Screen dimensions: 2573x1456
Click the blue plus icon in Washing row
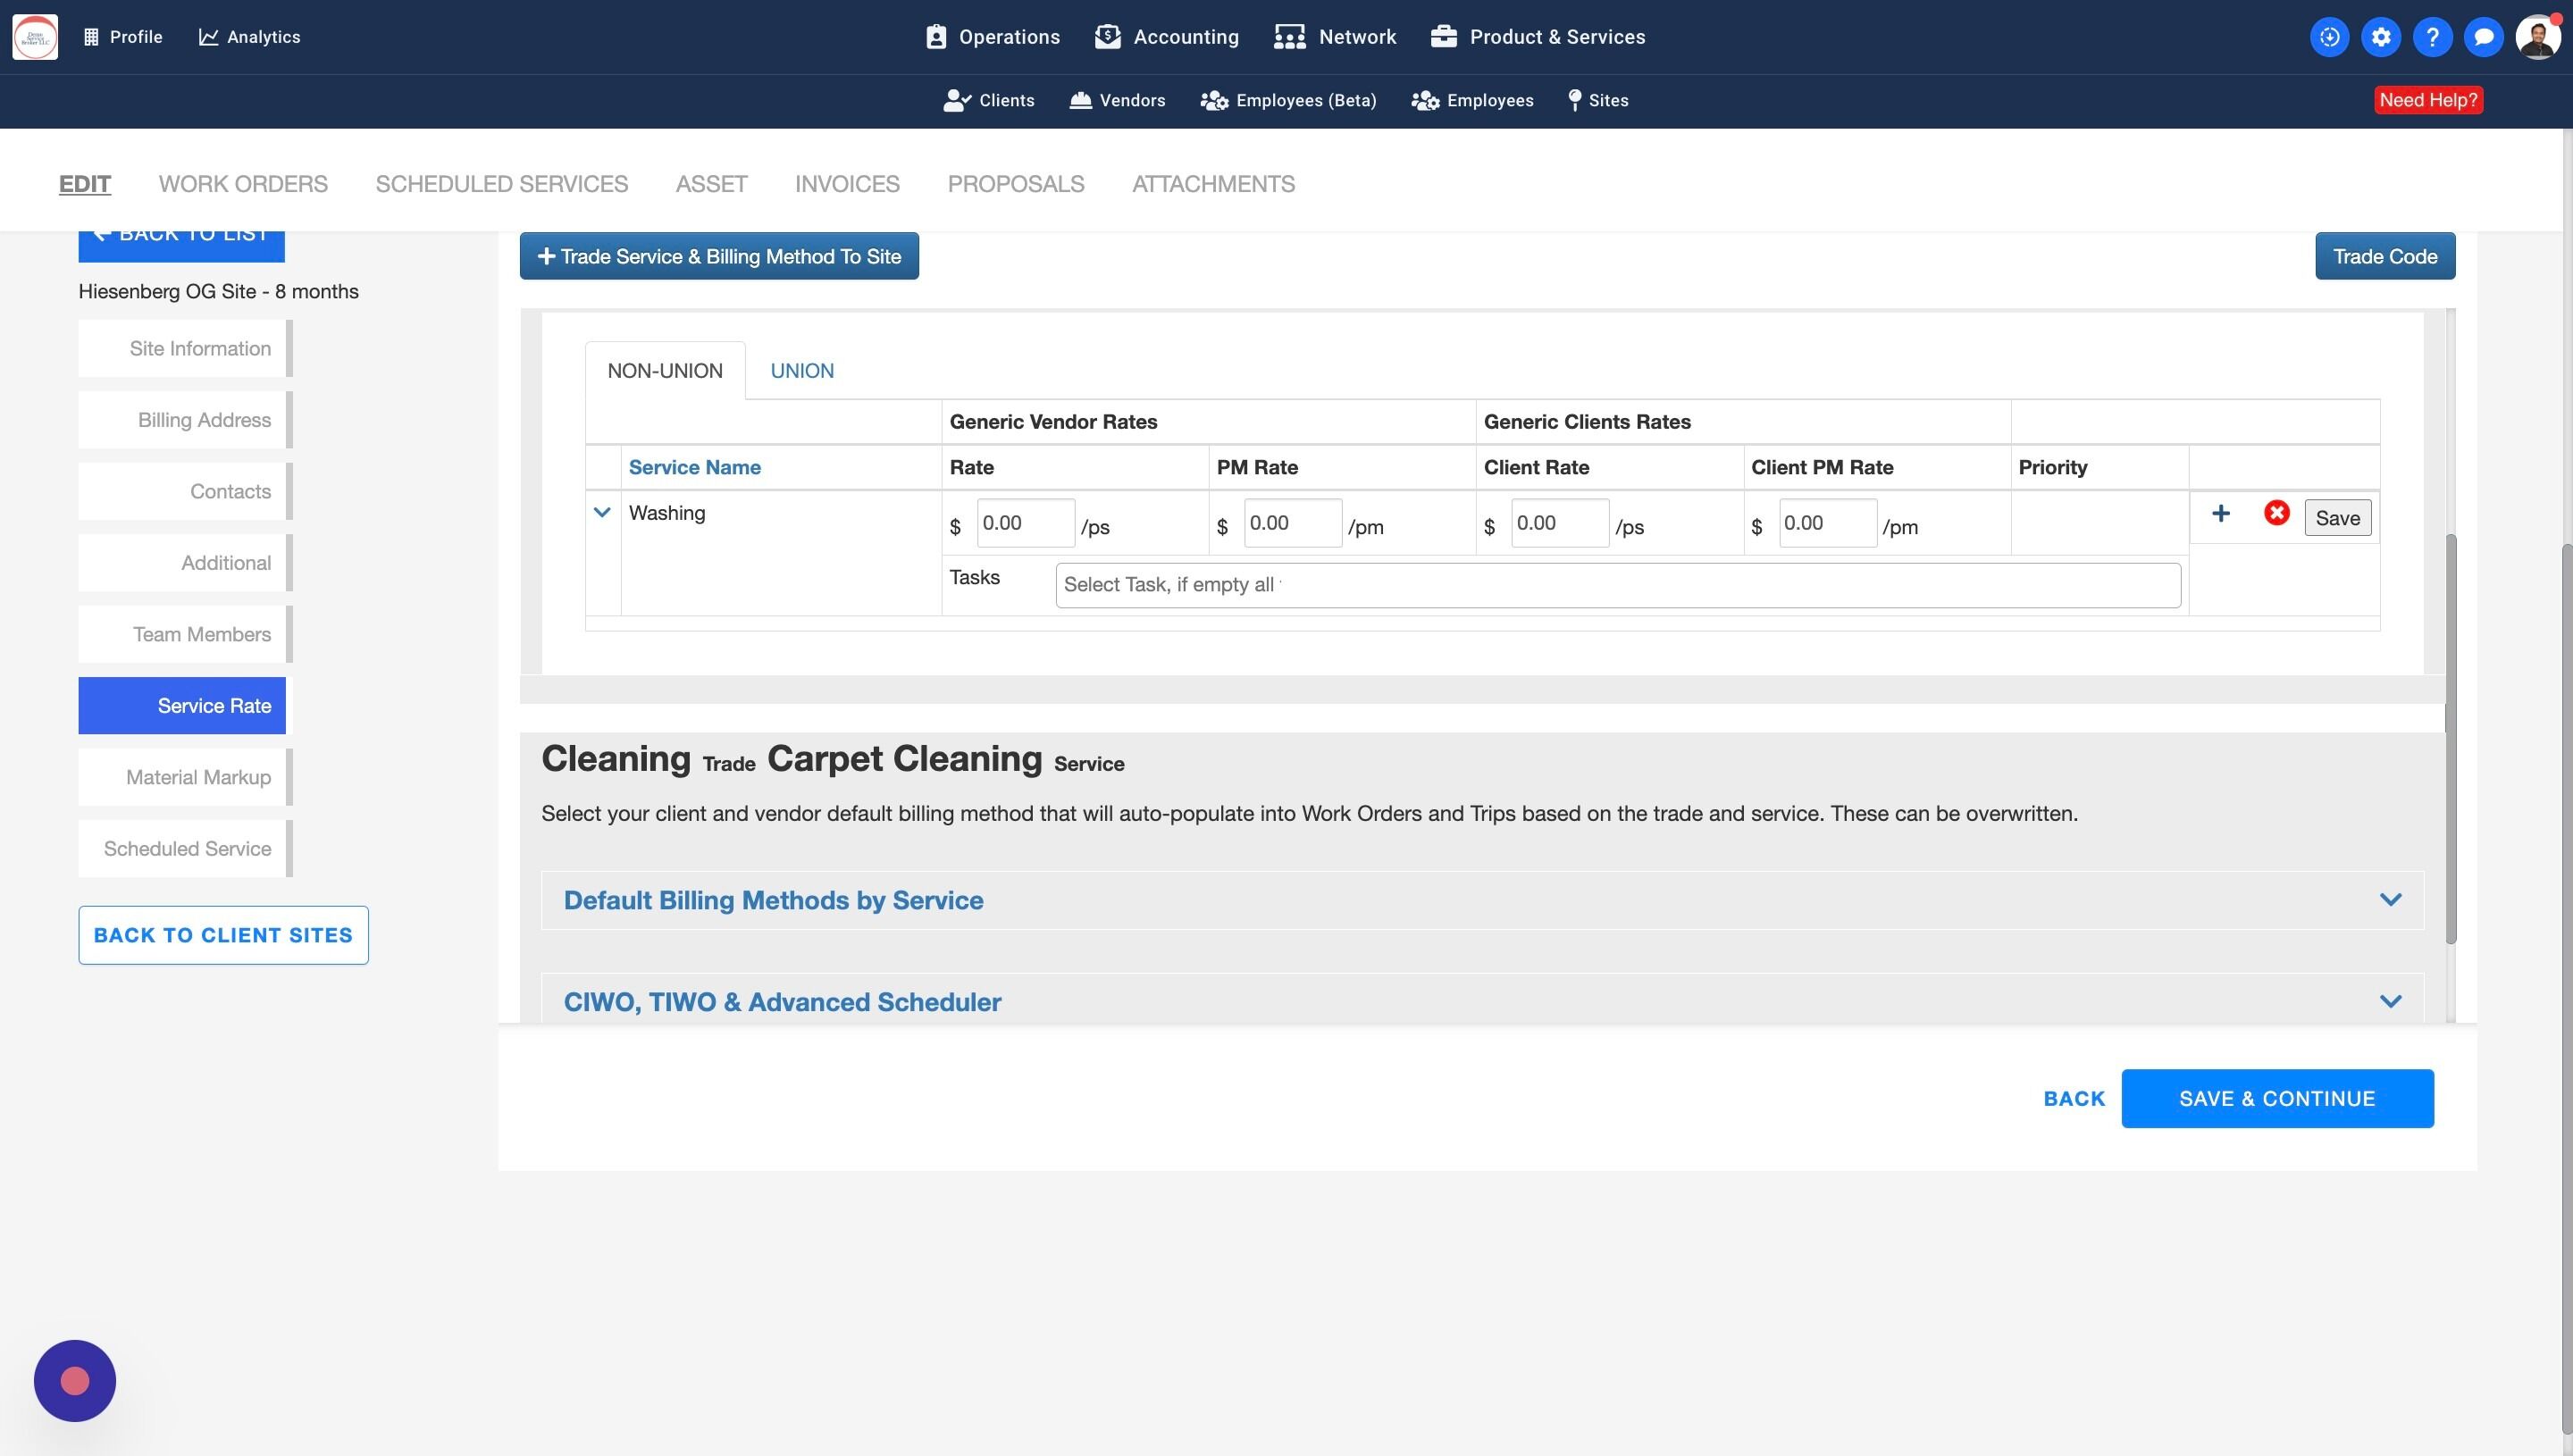tap(2220, 514)
